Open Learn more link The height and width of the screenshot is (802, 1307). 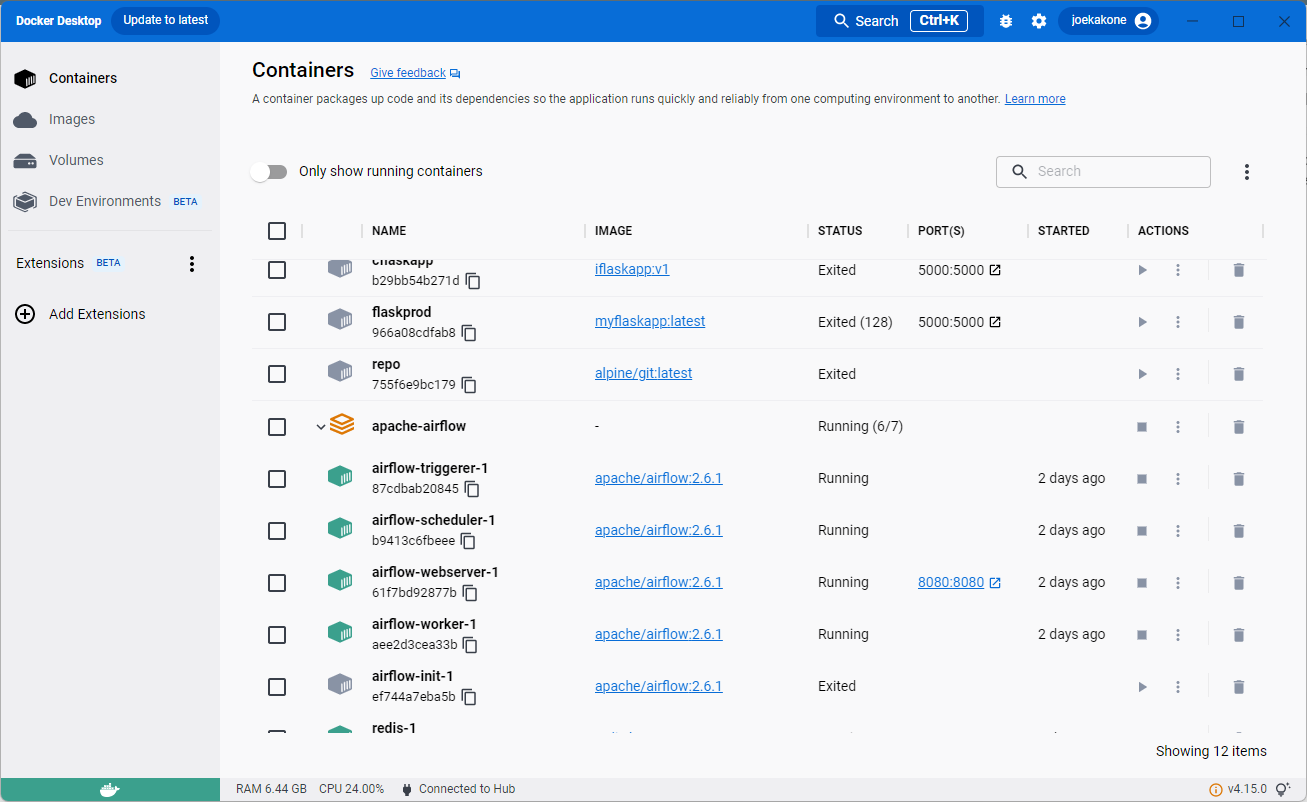tap(1035, 99)
